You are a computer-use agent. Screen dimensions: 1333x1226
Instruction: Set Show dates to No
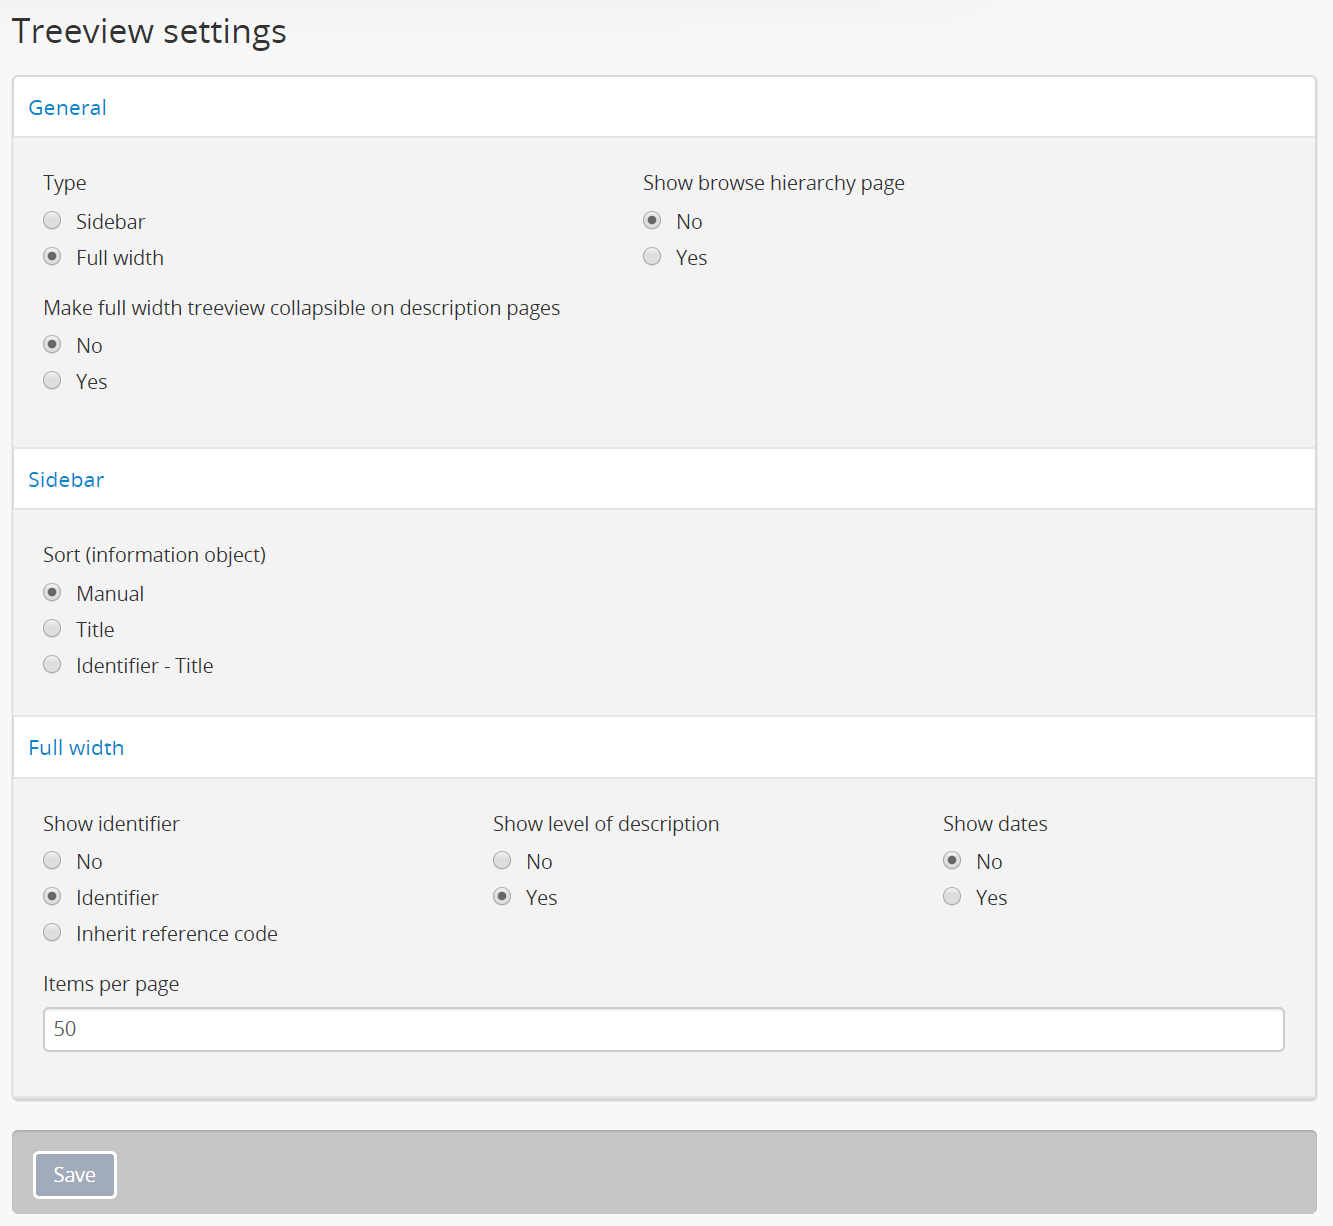pos(952,861)
